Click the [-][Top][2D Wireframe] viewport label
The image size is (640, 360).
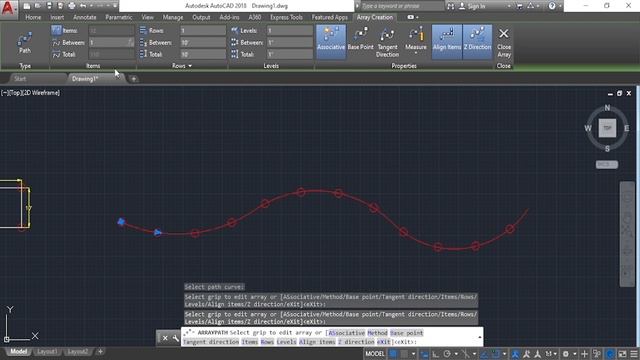(x=30, y=93)
